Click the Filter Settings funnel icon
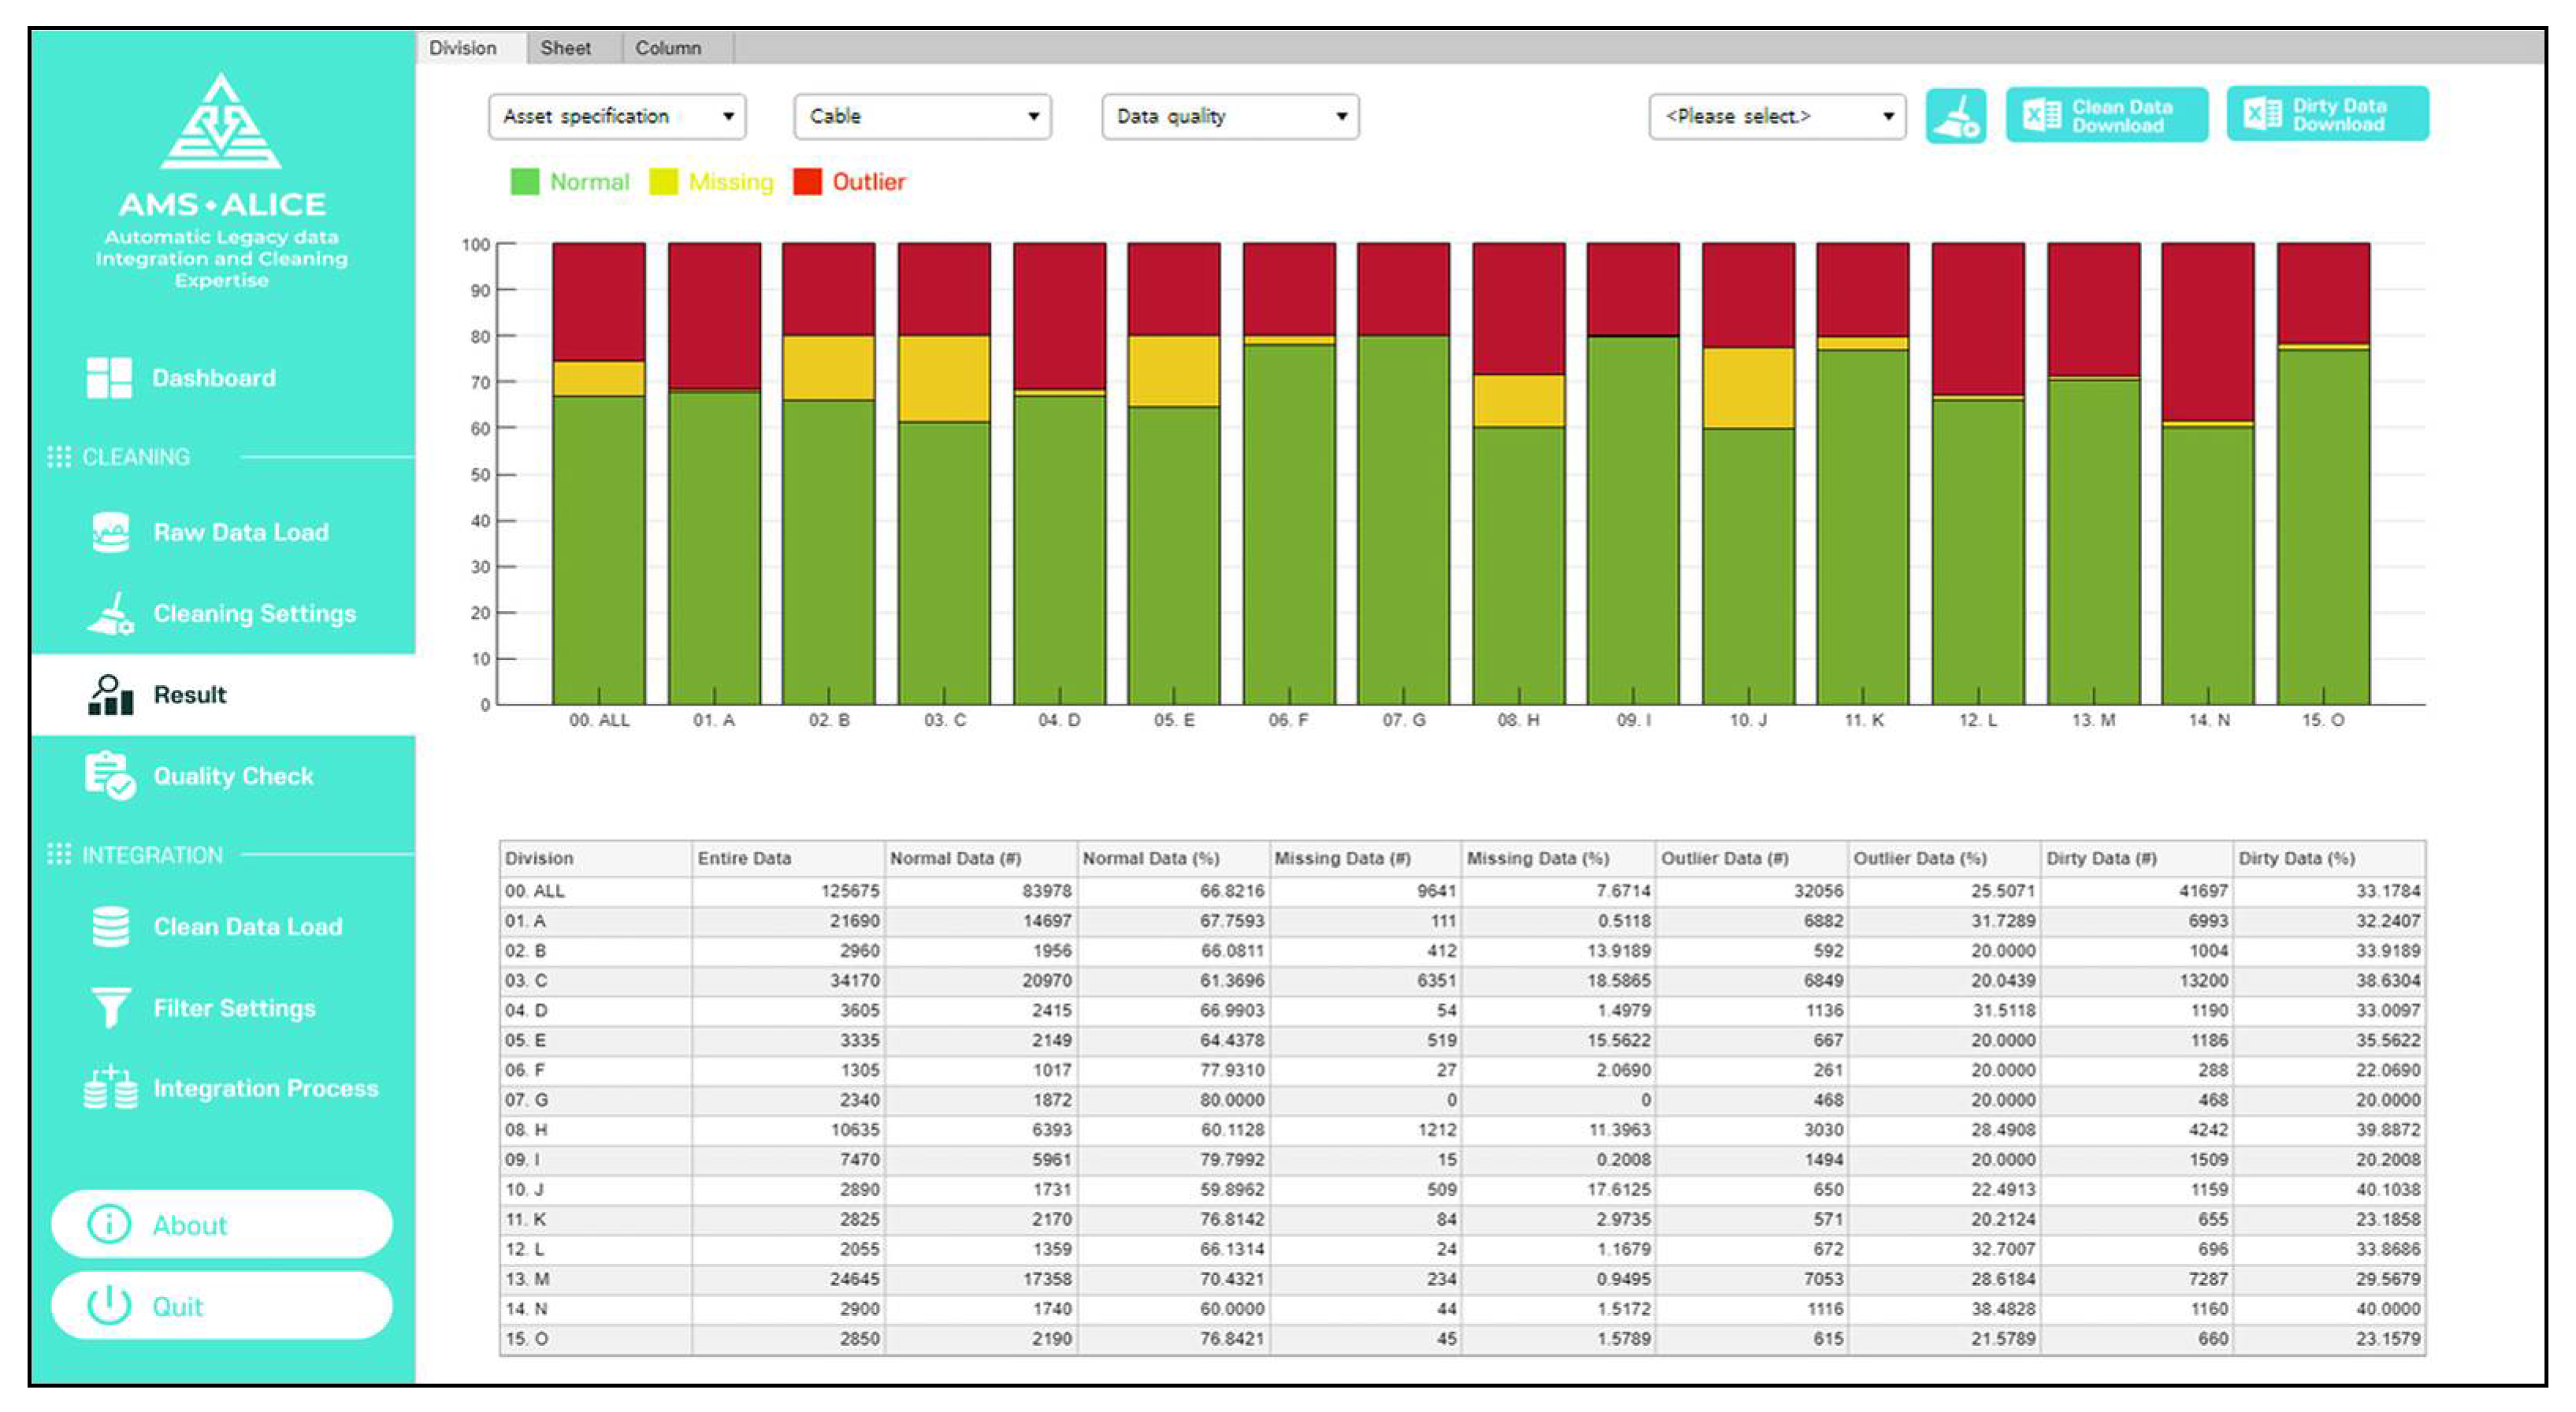Image resolution: width=2576 pixels, height=1412 pixels. [110, 1007]
